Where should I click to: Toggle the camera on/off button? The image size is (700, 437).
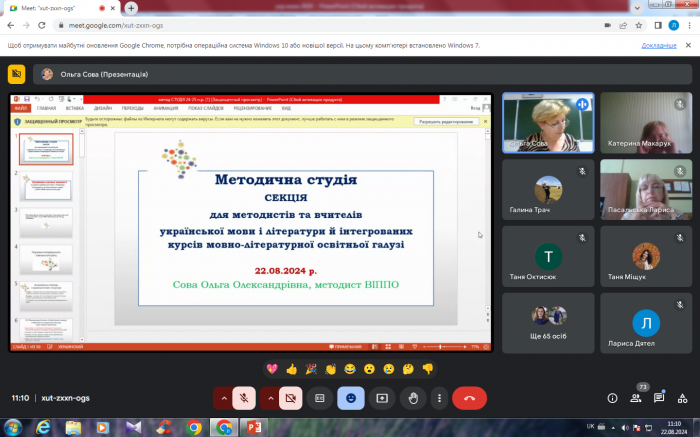[x=291, y=397]
